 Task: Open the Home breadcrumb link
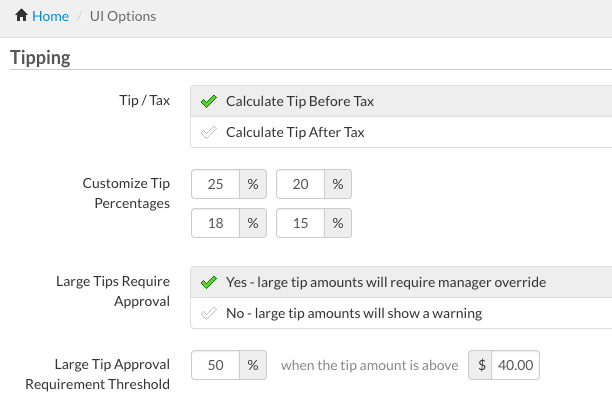50,16
